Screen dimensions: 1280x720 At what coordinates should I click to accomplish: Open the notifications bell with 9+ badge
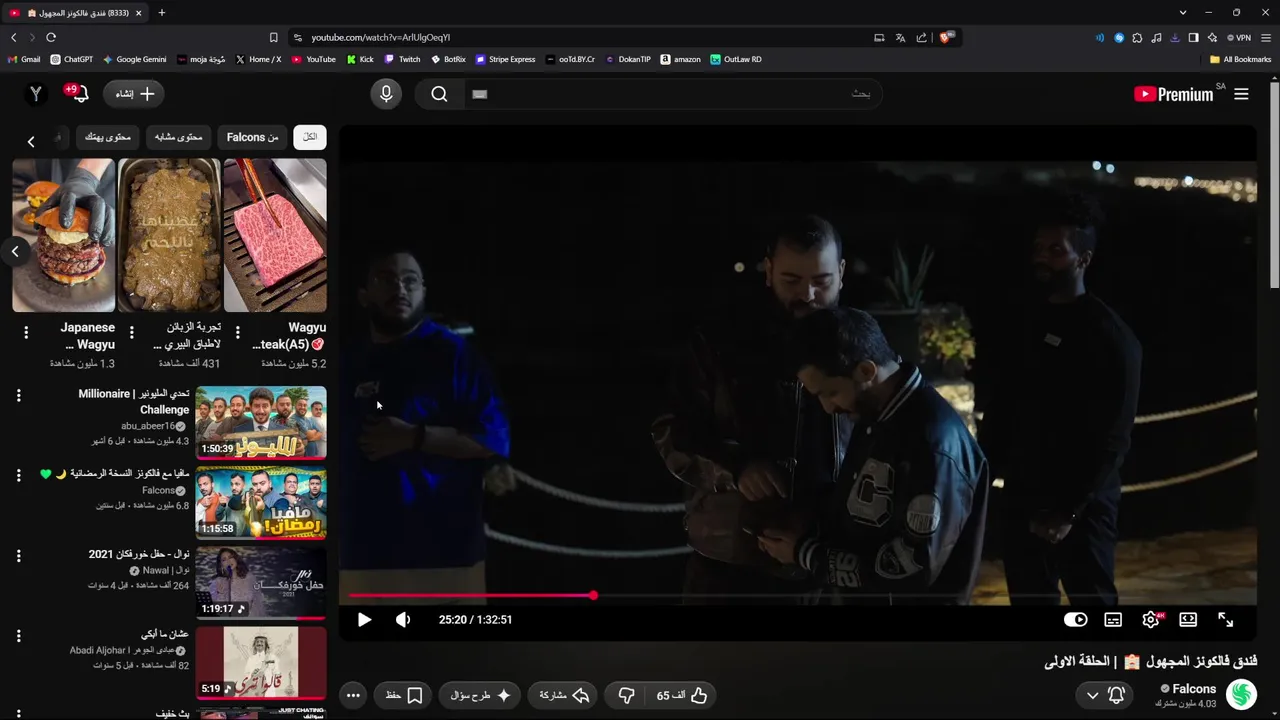pyautogui.click(x=79, y=94)
